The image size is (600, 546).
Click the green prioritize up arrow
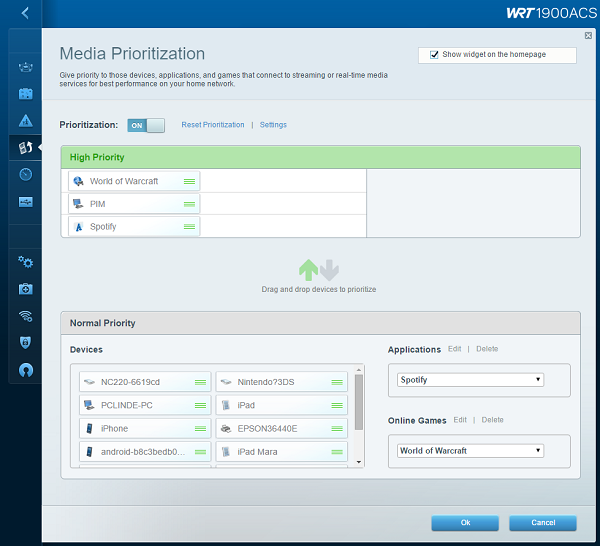(x=308, y=270)
